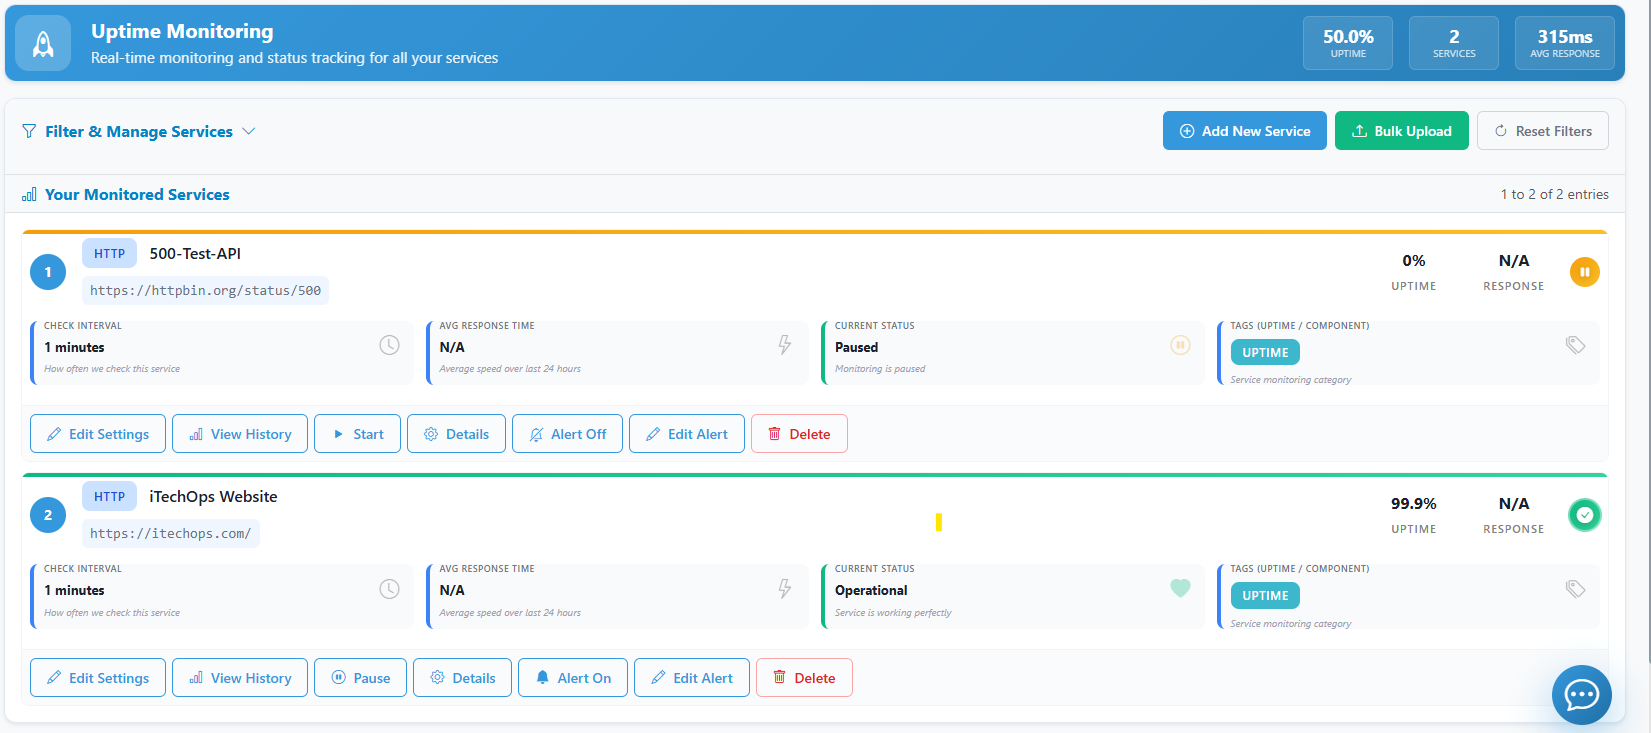Select the UPTIME tag on iTechOps Website
This screenshot has width=1651, height=733.
(1265, 596)
